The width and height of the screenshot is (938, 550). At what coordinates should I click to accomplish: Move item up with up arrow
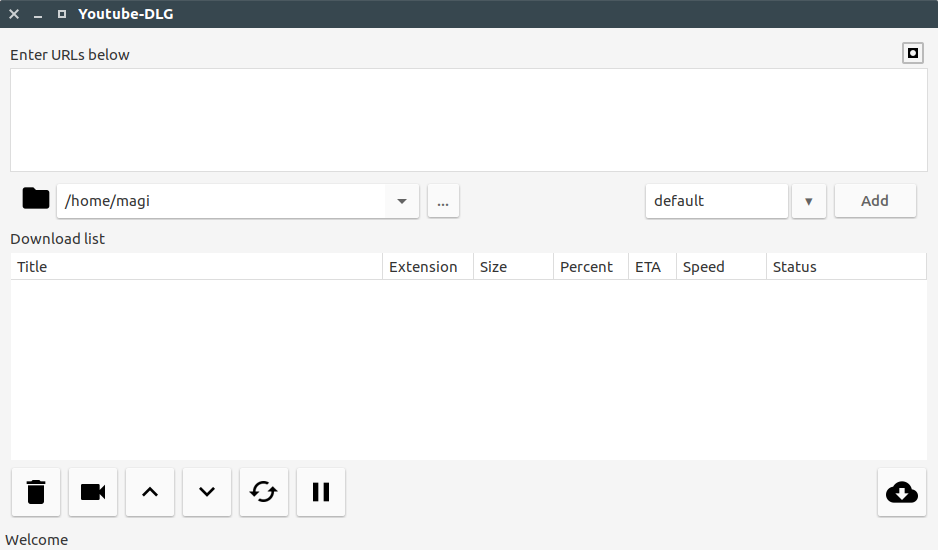pos(150,492)
